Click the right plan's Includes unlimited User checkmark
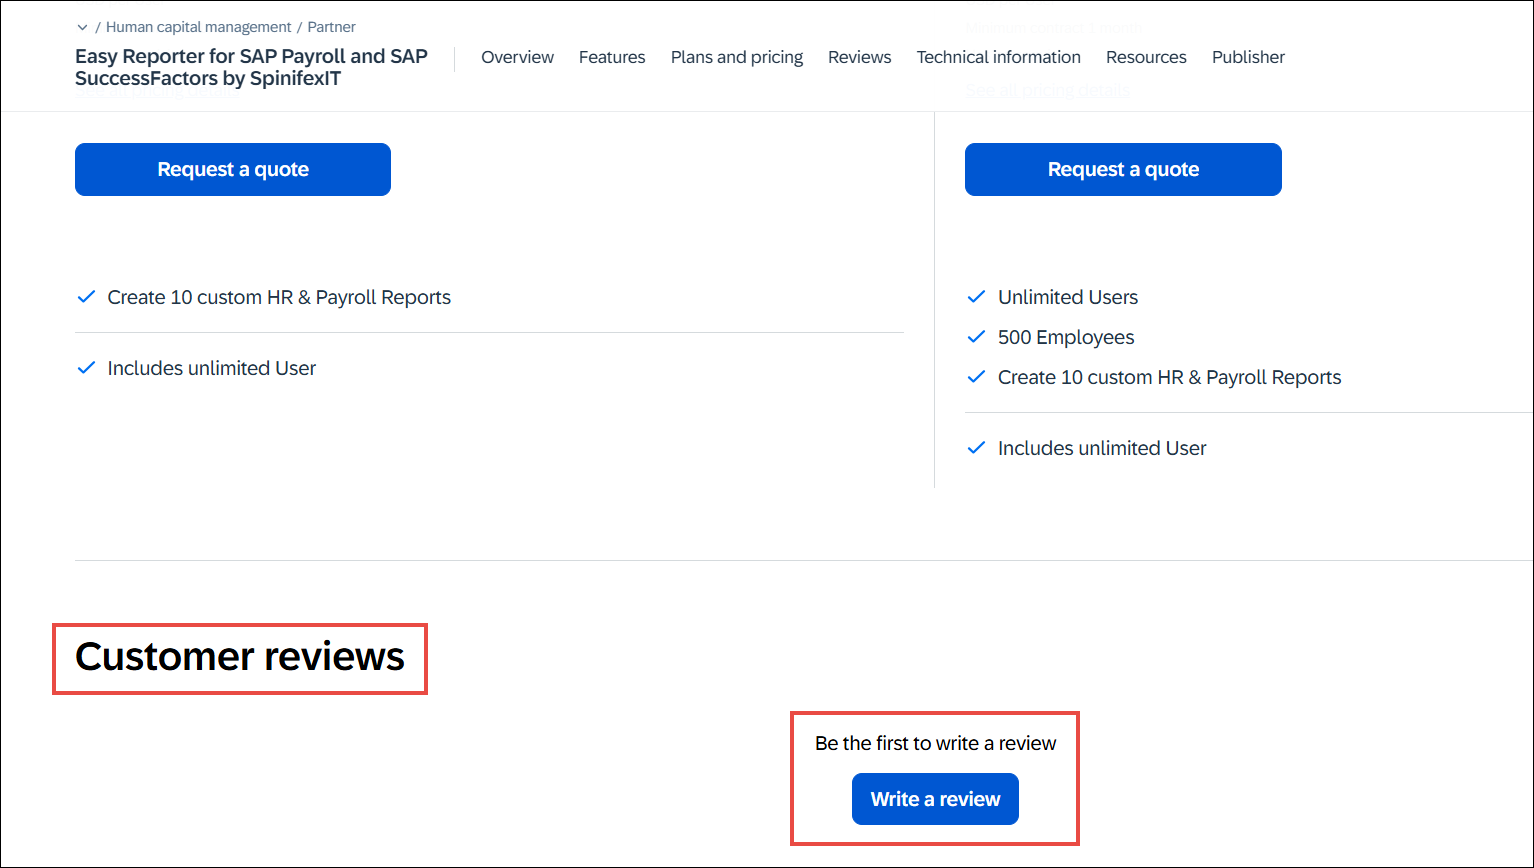 [x=976, y=448]
